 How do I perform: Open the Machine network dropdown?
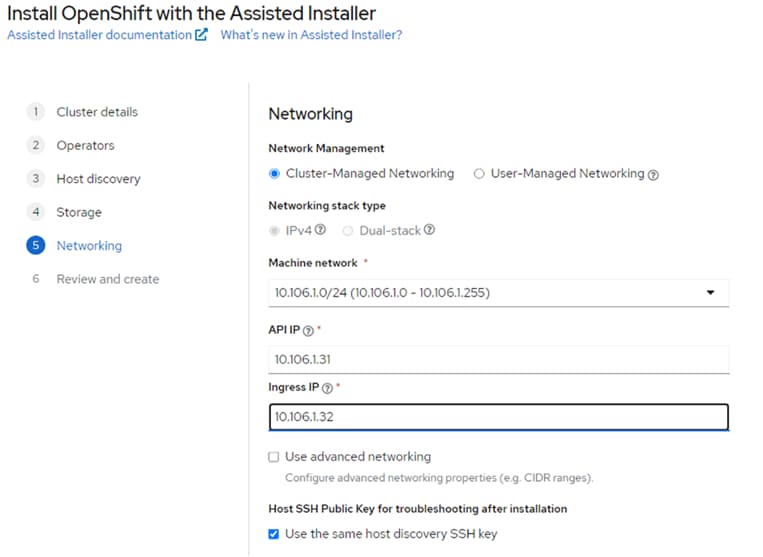pyautogui.click(x=499, y=293)
